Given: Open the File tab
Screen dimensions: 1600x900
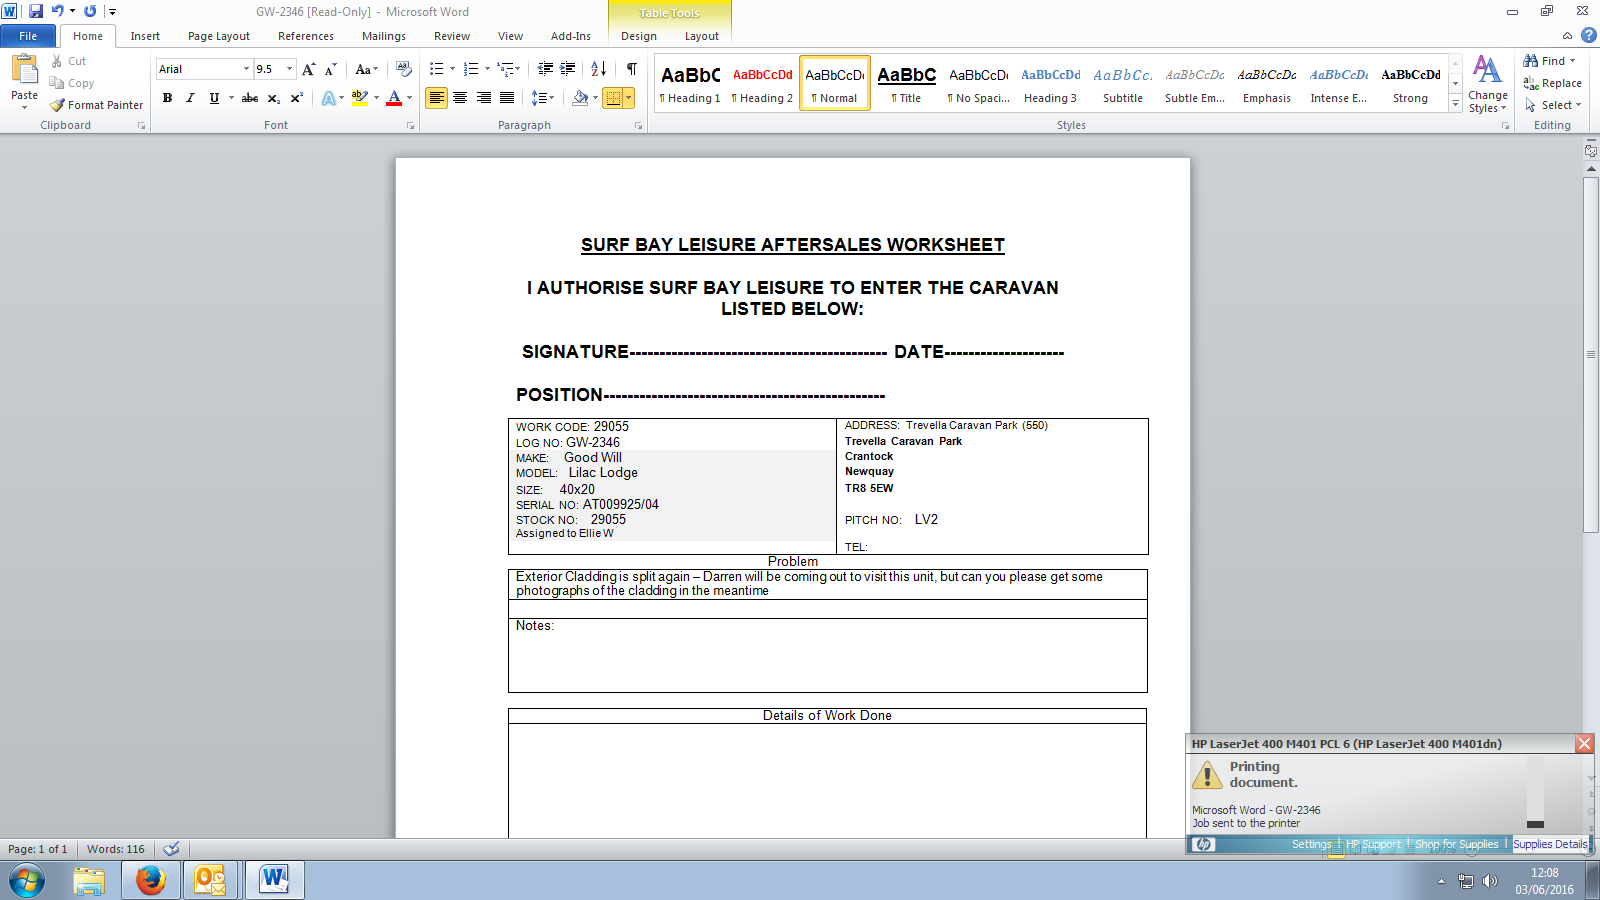Looking at the screenshot, I should click(x=28, y=36).
